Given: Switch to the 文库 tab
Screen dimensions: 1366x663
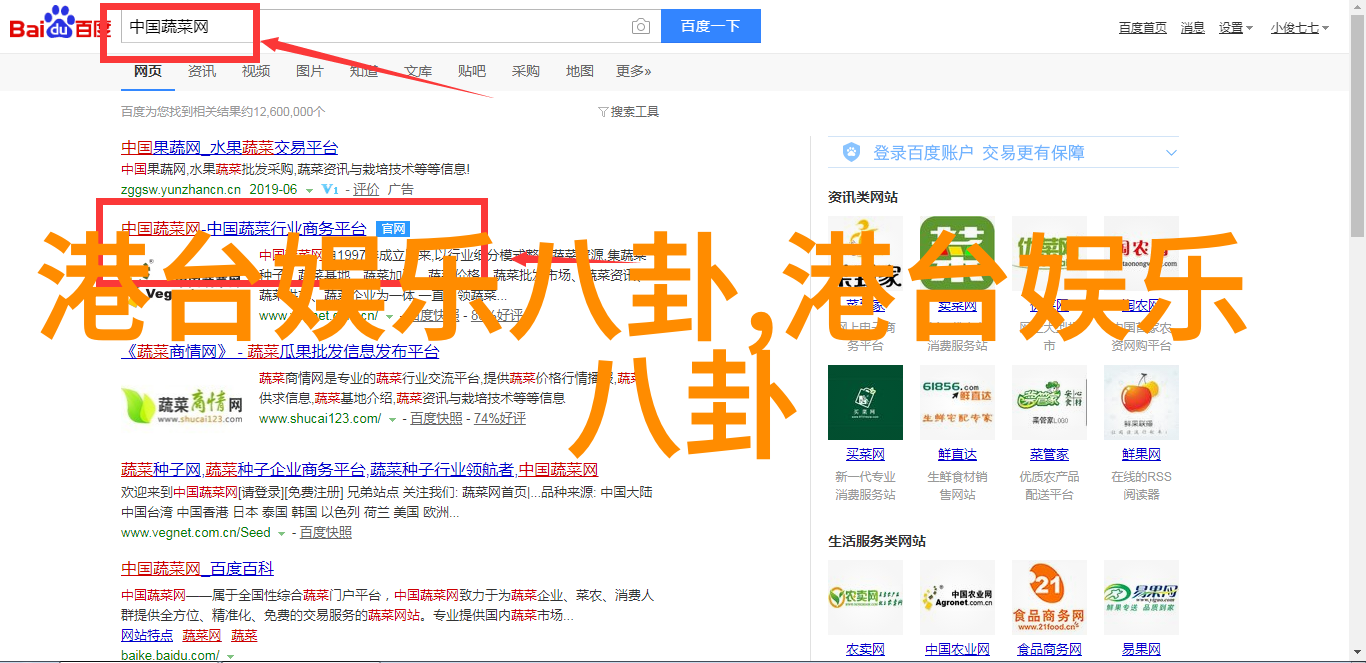Looking at the screenshot, I should click(418, 71).
